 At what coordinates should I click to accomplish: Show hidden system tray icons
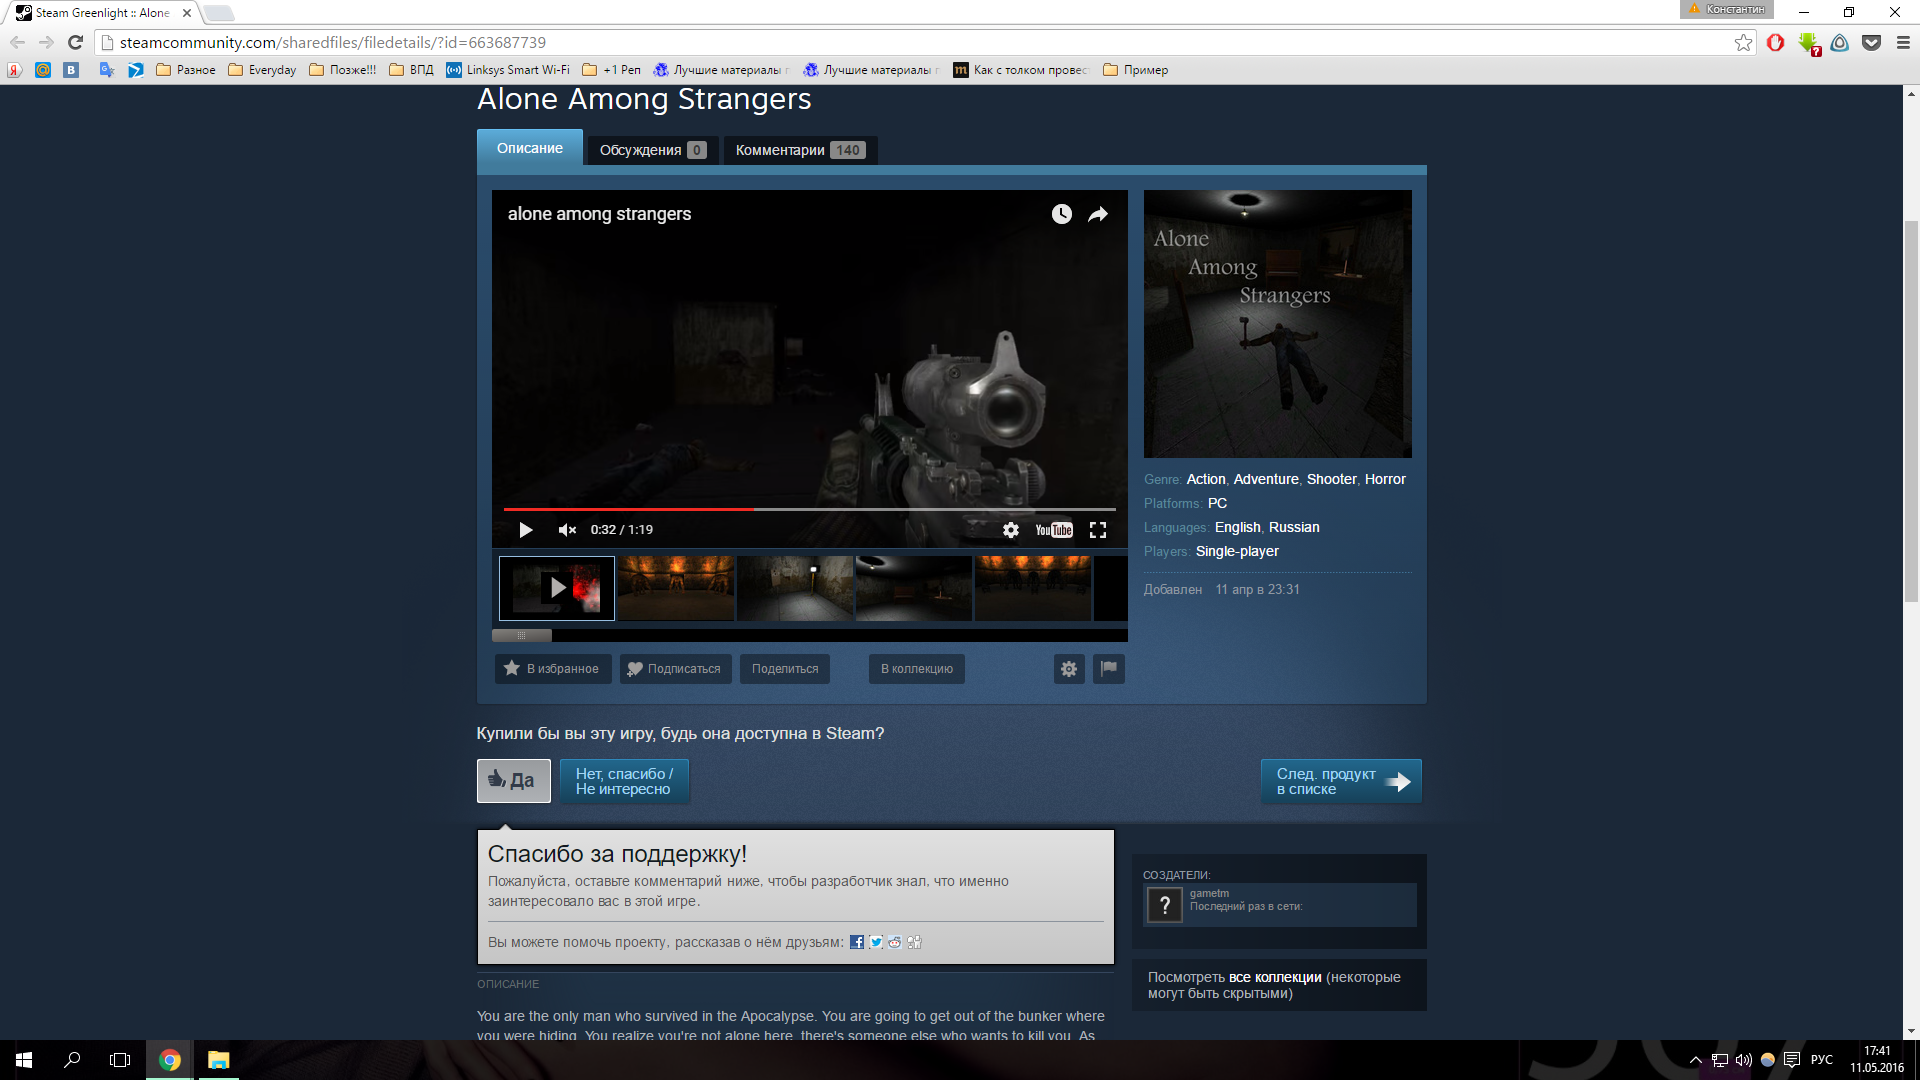click(1695, 1060)
